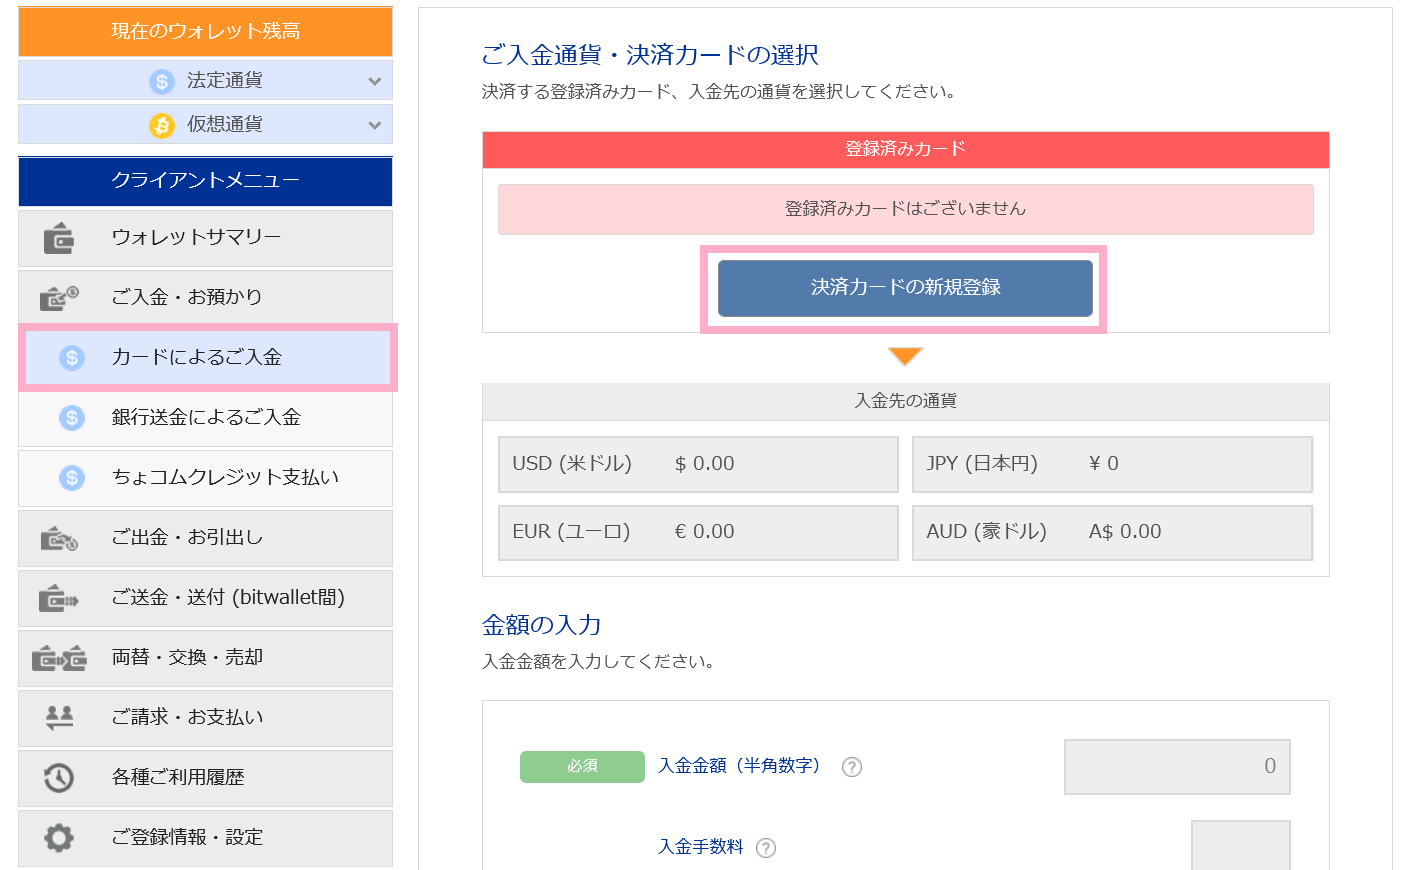Screen dimensions: 1406x870
Task: Click 決済カードの新規登録 button
Action: [905, 288]
